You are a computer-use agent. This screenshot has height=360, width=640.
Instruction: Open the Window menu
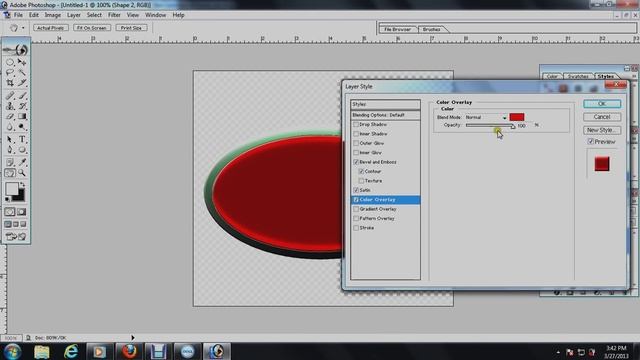point(156,15)
